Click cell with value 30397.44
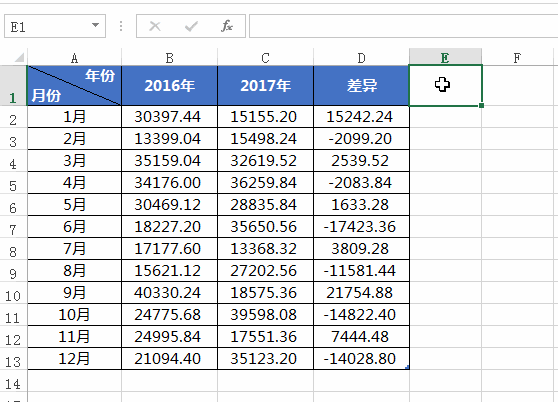The width and height of the screenshot is (558, 402). pos(169,117)
